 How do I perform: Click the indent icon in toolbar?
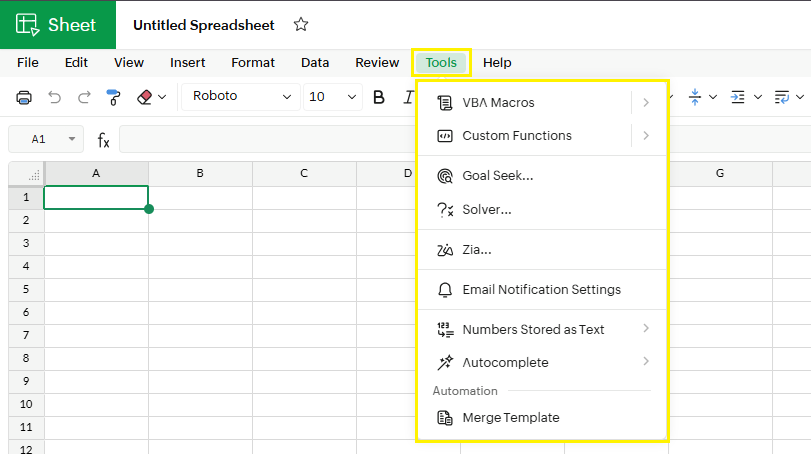(x=738, y=97)
